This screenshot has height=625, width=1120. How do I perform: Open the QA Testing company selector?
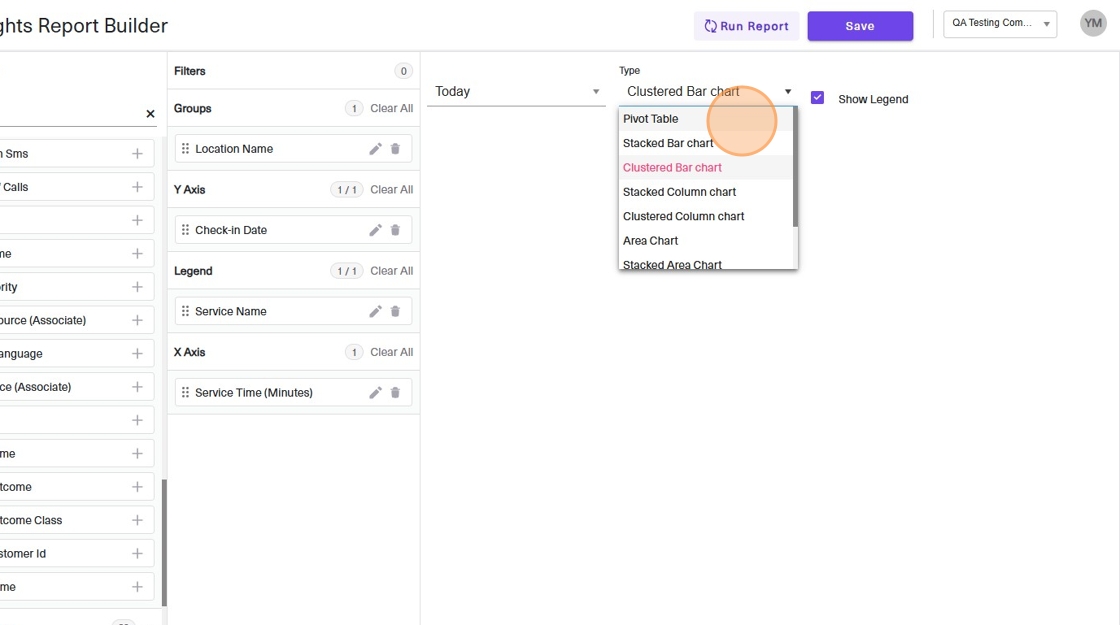tap(1000, 24)
